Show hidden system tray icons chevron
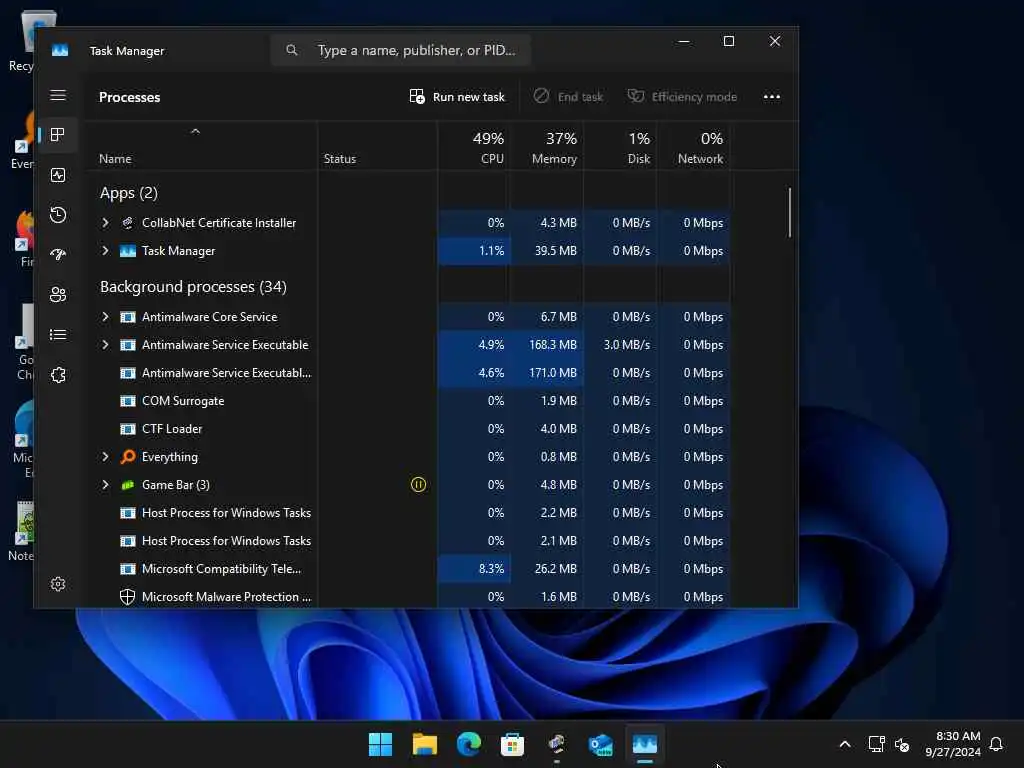 tap(844, 744)
